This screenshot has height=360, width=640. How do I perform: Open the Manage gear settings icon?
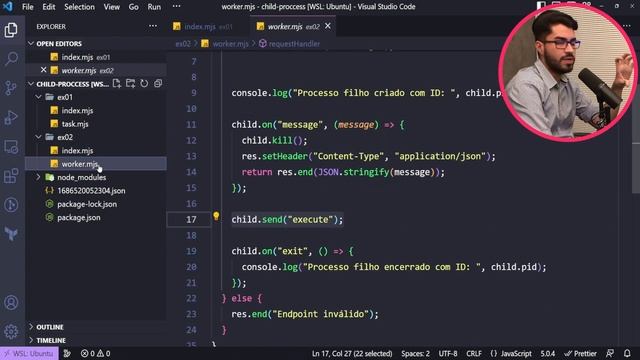(11, 331)
